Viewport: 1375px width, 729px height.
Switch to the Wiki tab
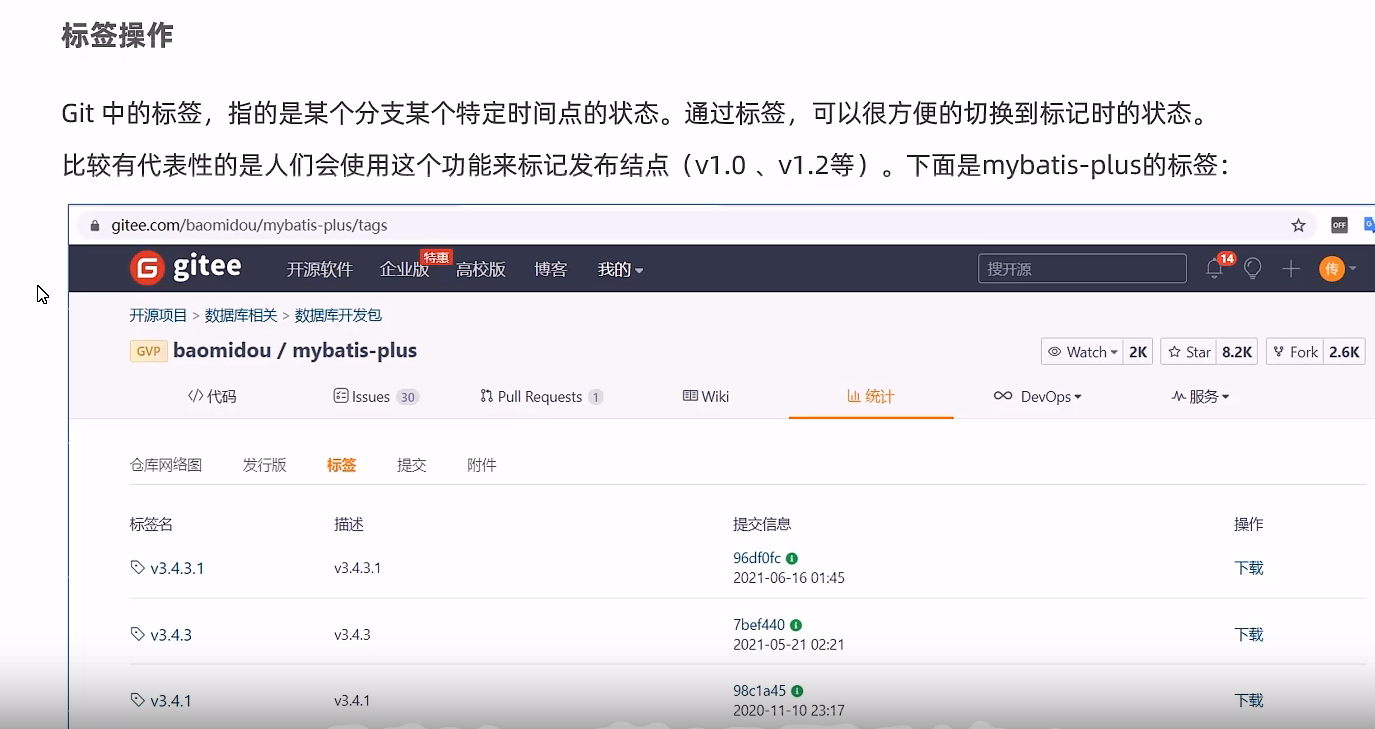tap(706, 396)
